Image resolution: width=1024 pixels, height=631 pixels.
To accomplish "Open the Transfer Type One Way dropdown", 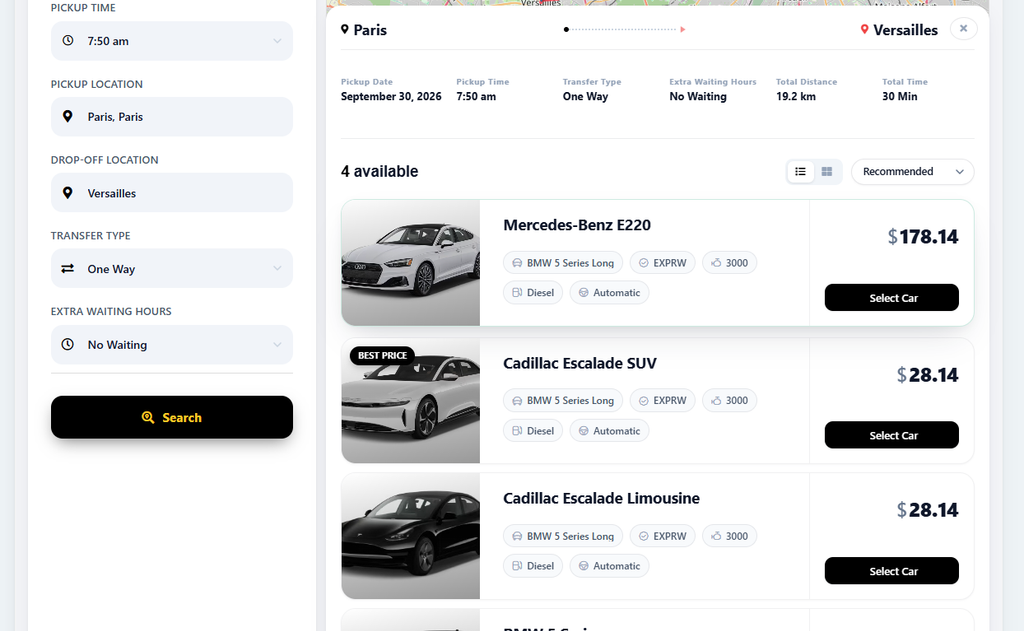I will pos(172,268).
